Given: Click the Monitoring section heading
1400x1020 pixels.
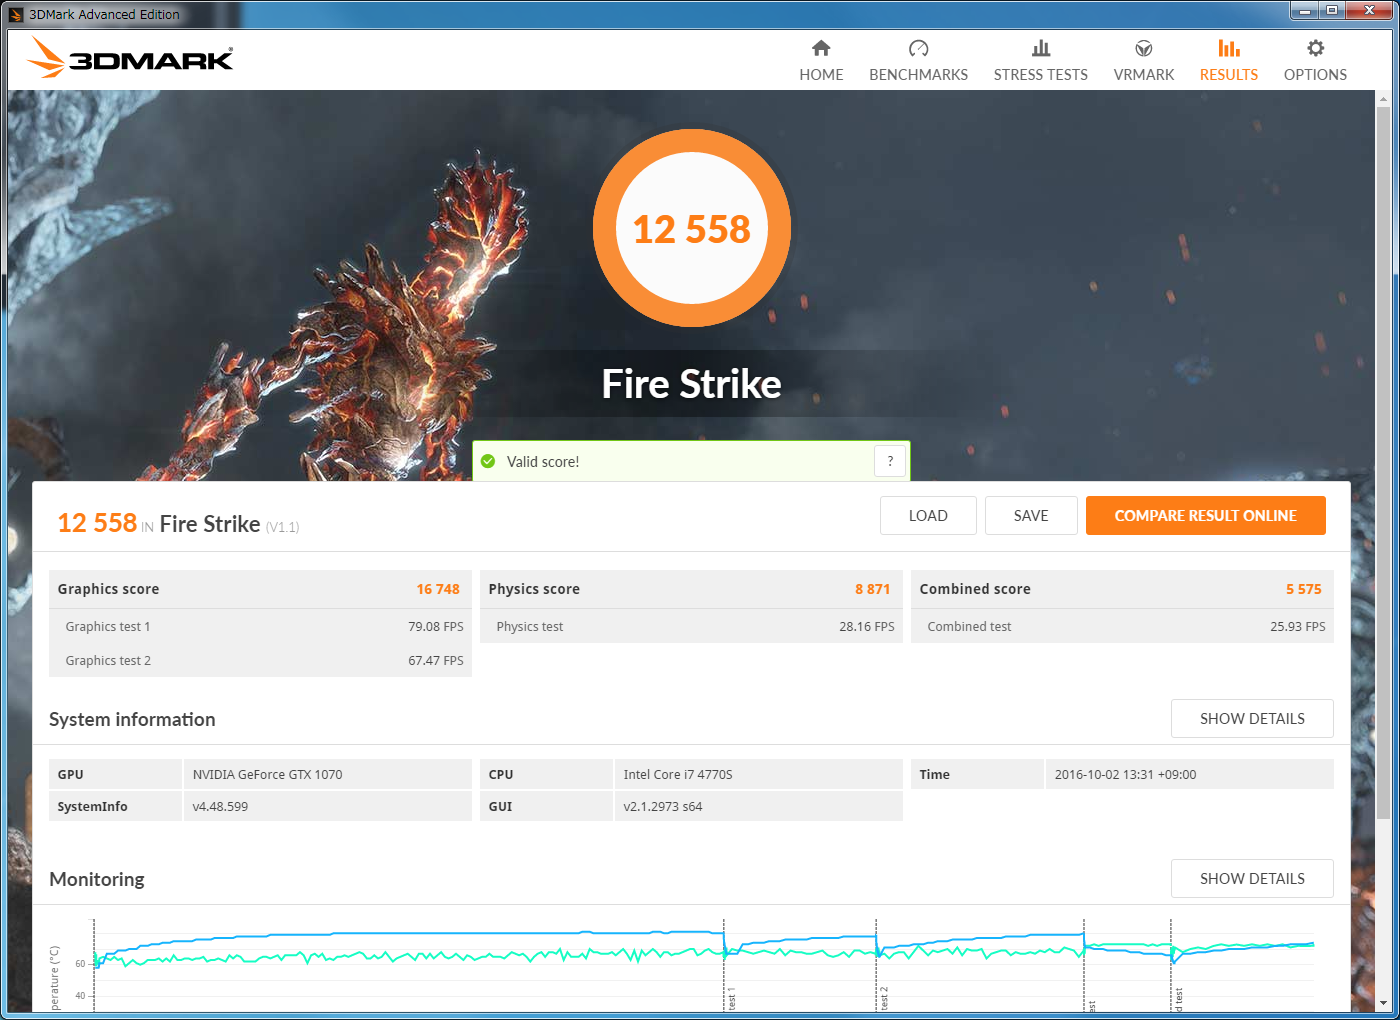Looking at the screenshot, I should 97,879.
